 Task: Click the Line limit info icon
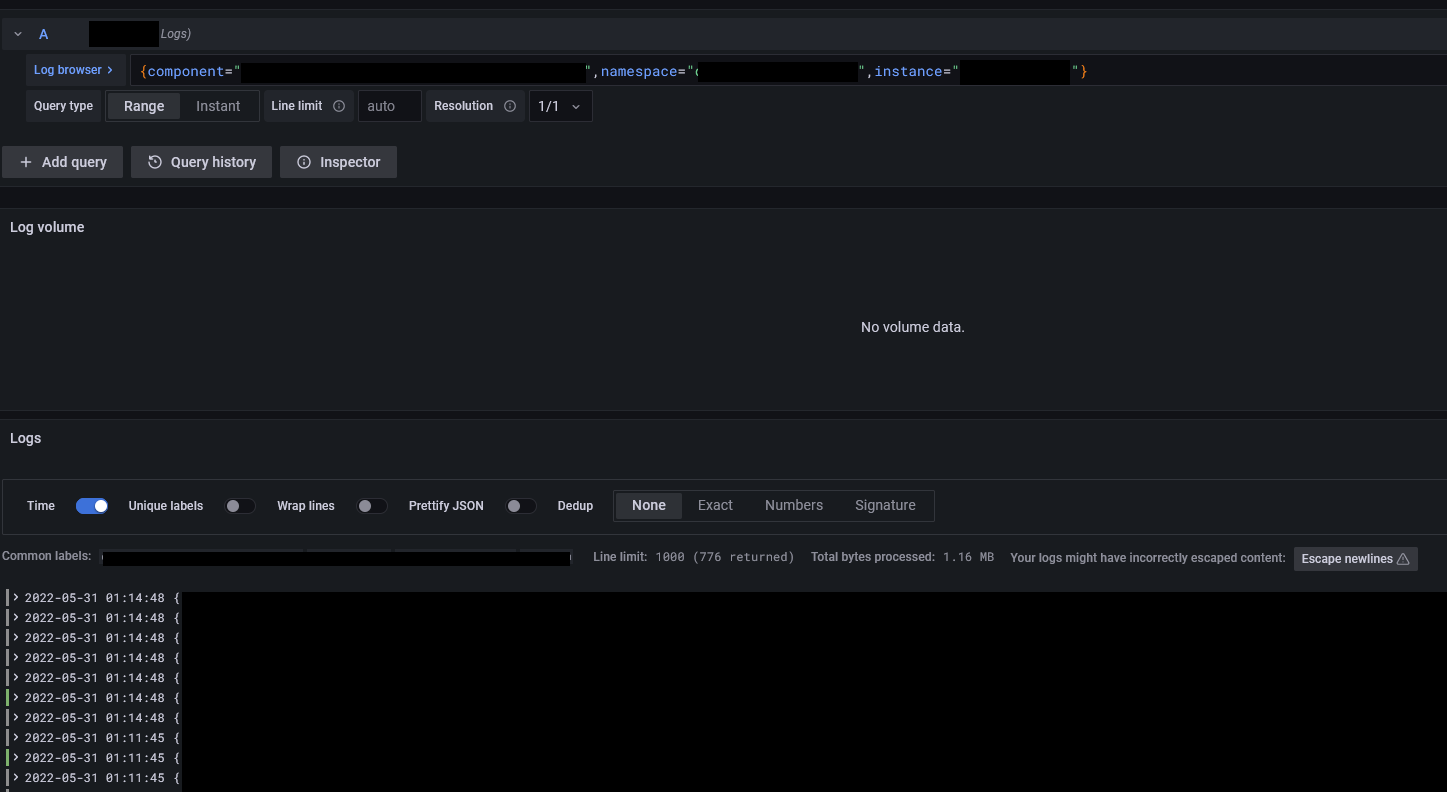click(x=338, y=105)
